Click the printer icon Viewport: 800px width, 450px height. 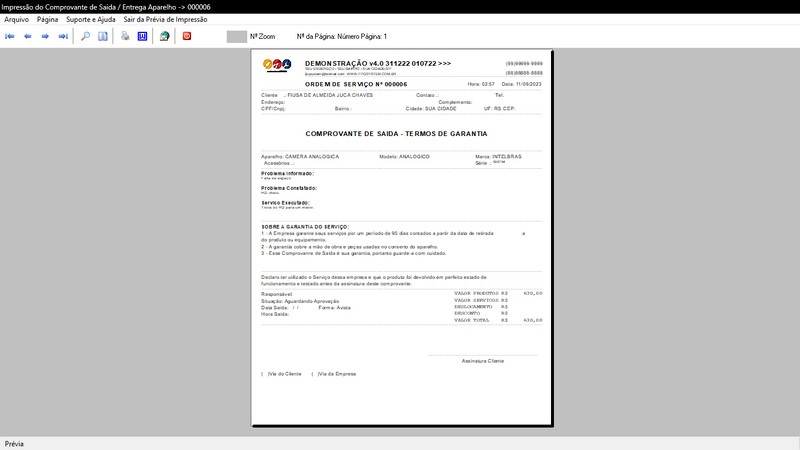coord(125,36)
